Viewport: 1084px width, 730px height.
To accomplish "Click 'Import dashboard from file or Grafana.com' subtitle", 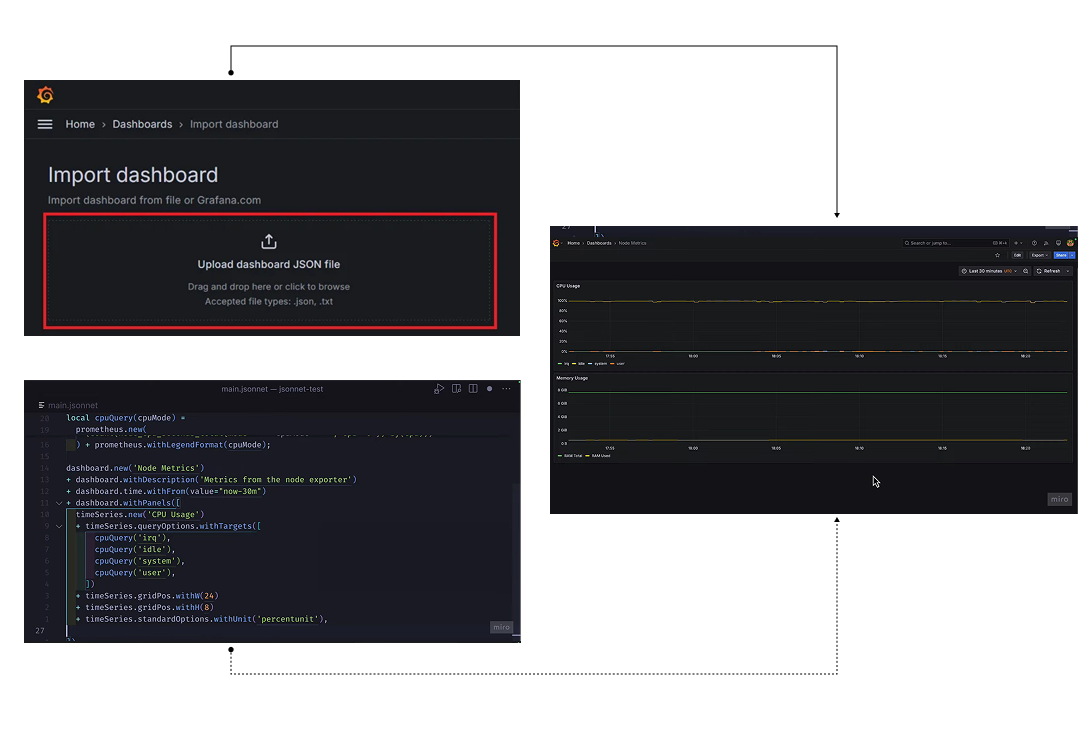I will [x=154, y=200].
